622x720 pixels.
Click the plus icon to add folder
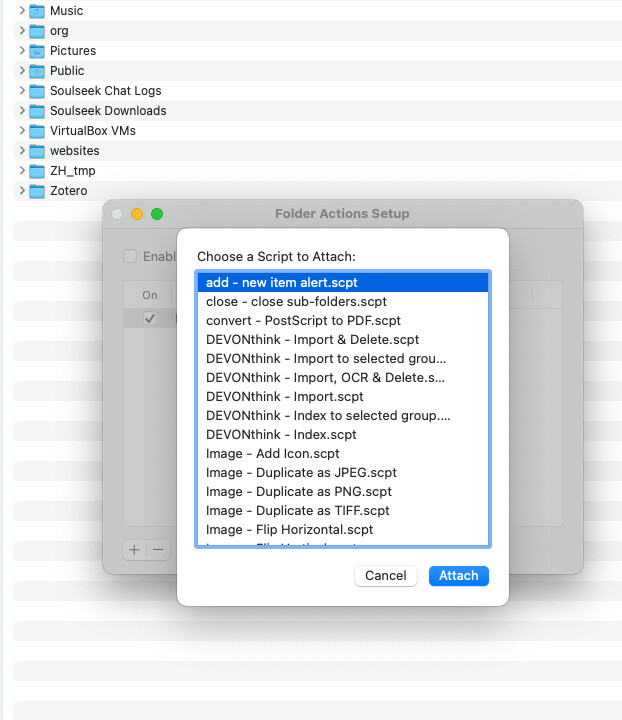(x=134, y=550)
